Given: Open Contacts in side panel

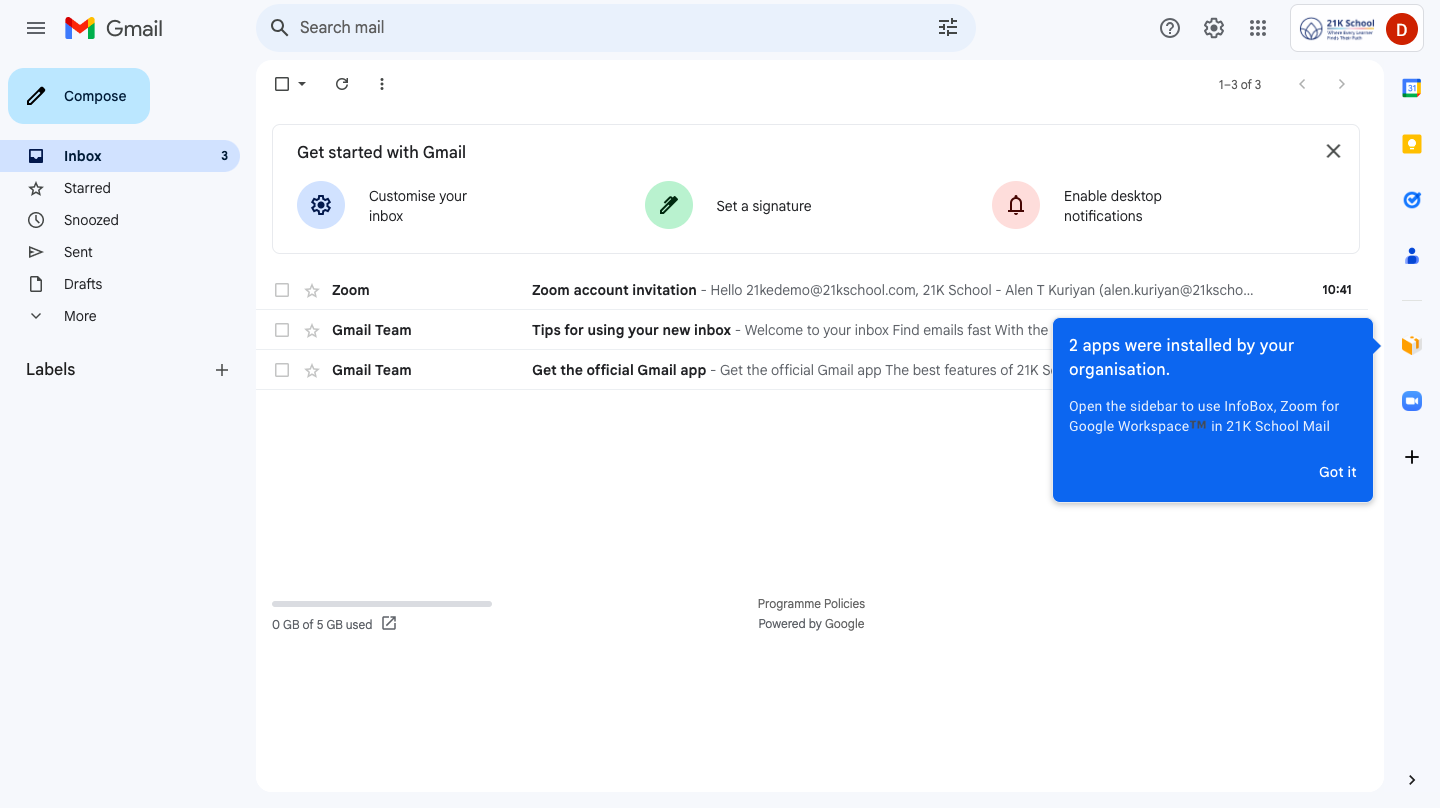Looking at the screenshot, I should coord(1411,256).
